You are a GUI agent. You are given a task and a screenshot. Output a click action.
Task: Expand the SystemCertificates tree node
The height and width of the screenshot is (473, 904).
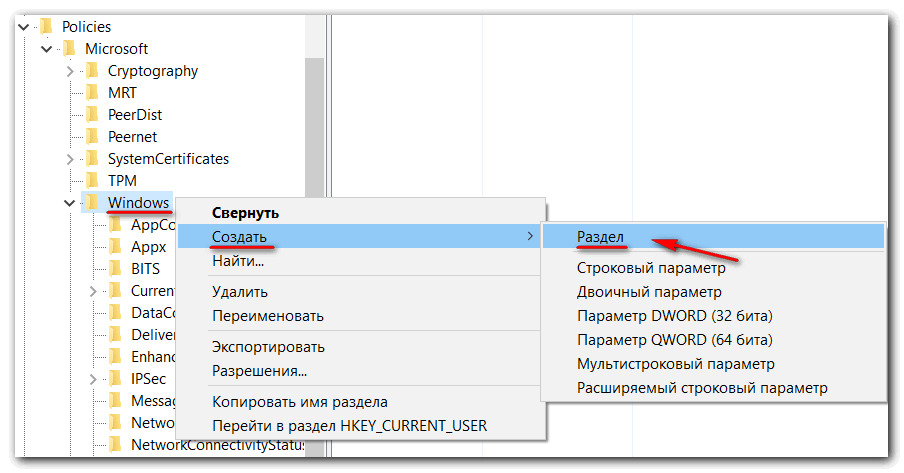click(70, 159)
